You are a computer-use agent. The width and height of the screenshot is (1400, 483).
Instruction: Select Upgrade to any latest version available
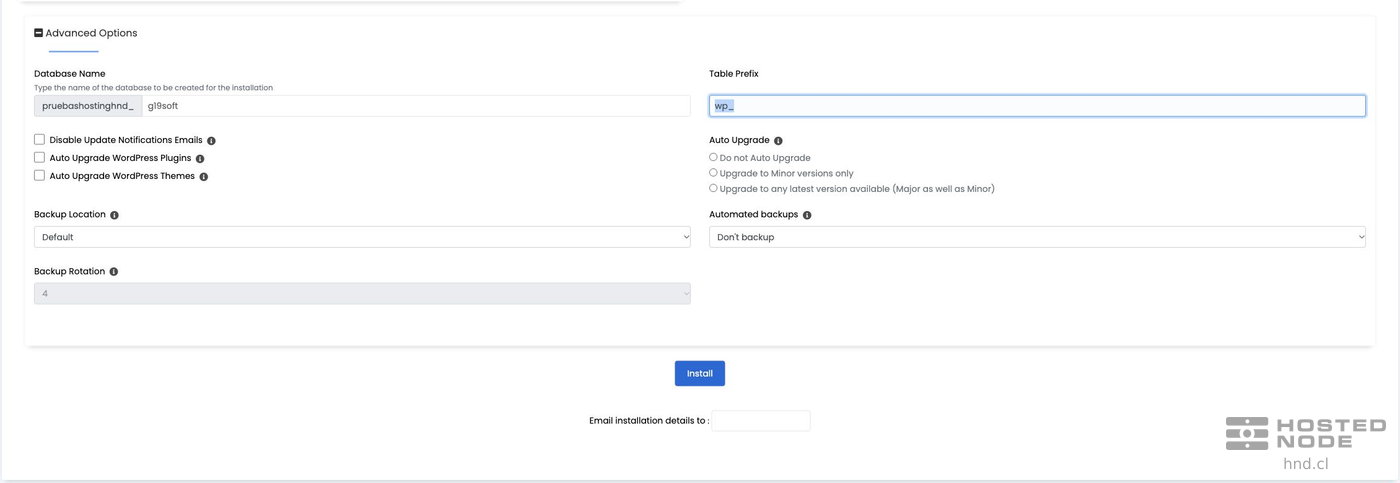[x=713, y=187]
